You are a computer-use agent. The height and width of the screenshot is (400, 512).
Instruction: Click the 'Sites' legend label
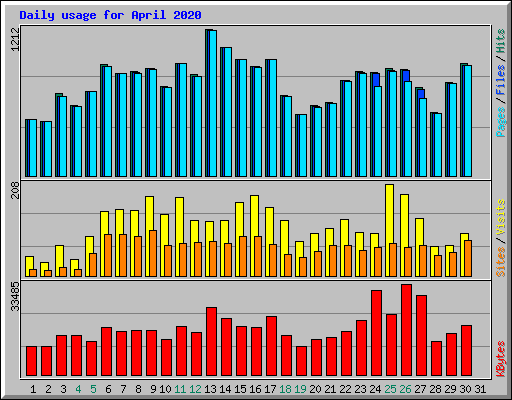pyautogui.click(x=501, y=262)
